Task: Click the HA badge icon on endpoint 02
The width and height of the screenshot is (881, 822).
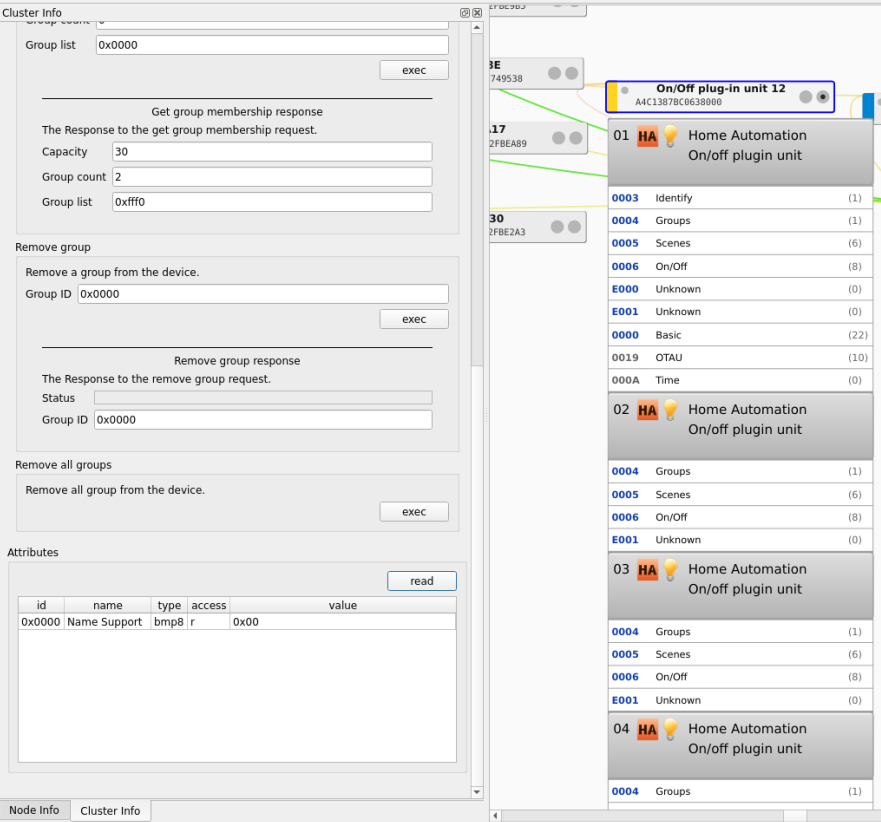Action: [647, 411]
